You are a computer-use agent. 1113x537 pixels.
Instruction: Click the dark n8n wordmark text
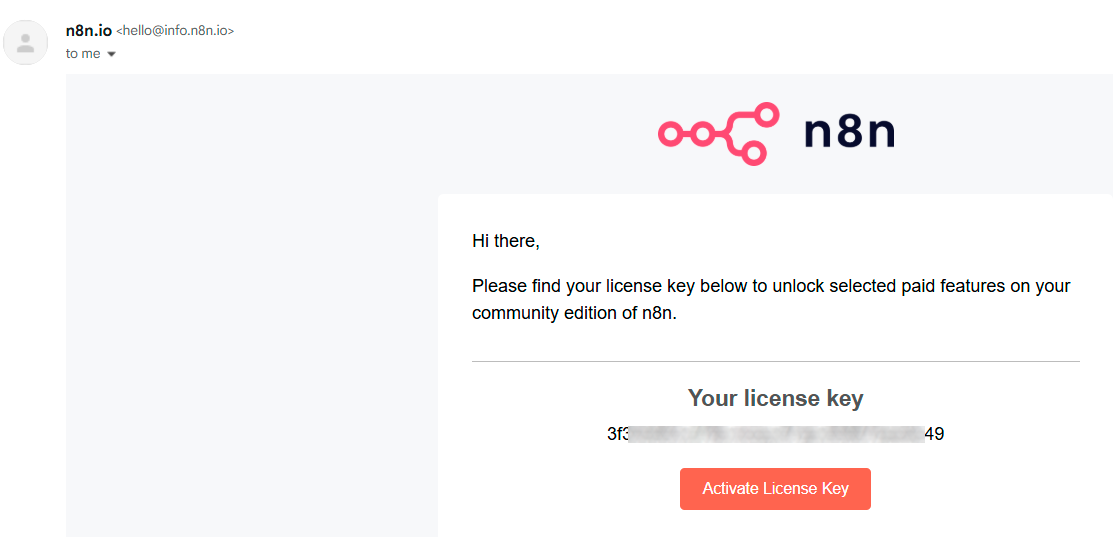pos(849,134)
